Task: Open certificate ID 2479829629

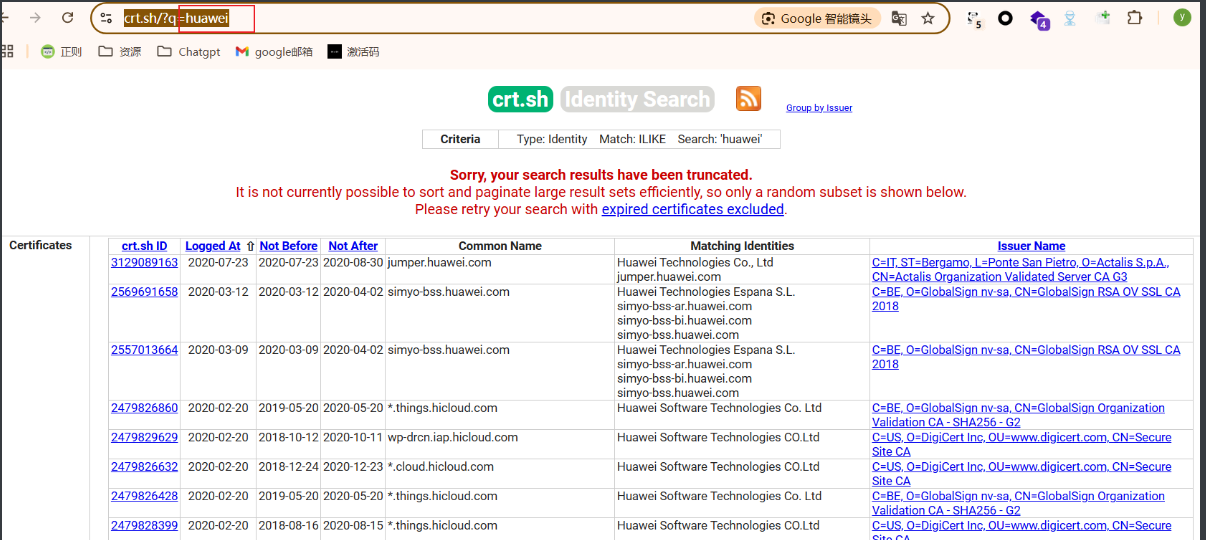Action: [144, 437]
